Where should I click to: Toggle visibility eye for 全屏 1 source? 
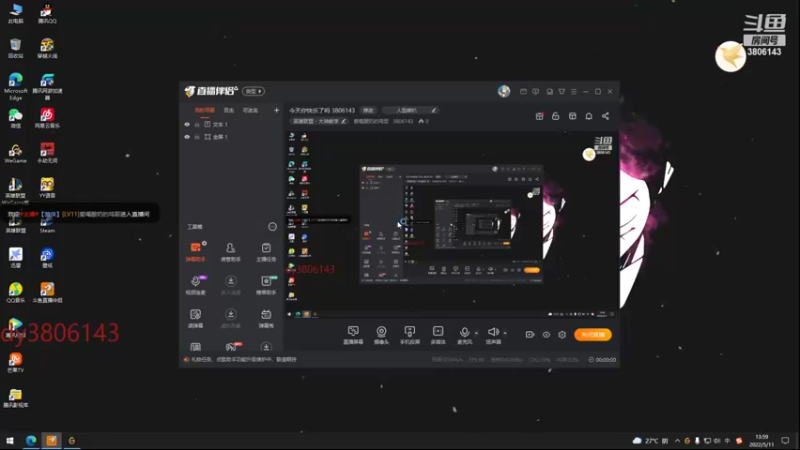click(x=187, y=137)
